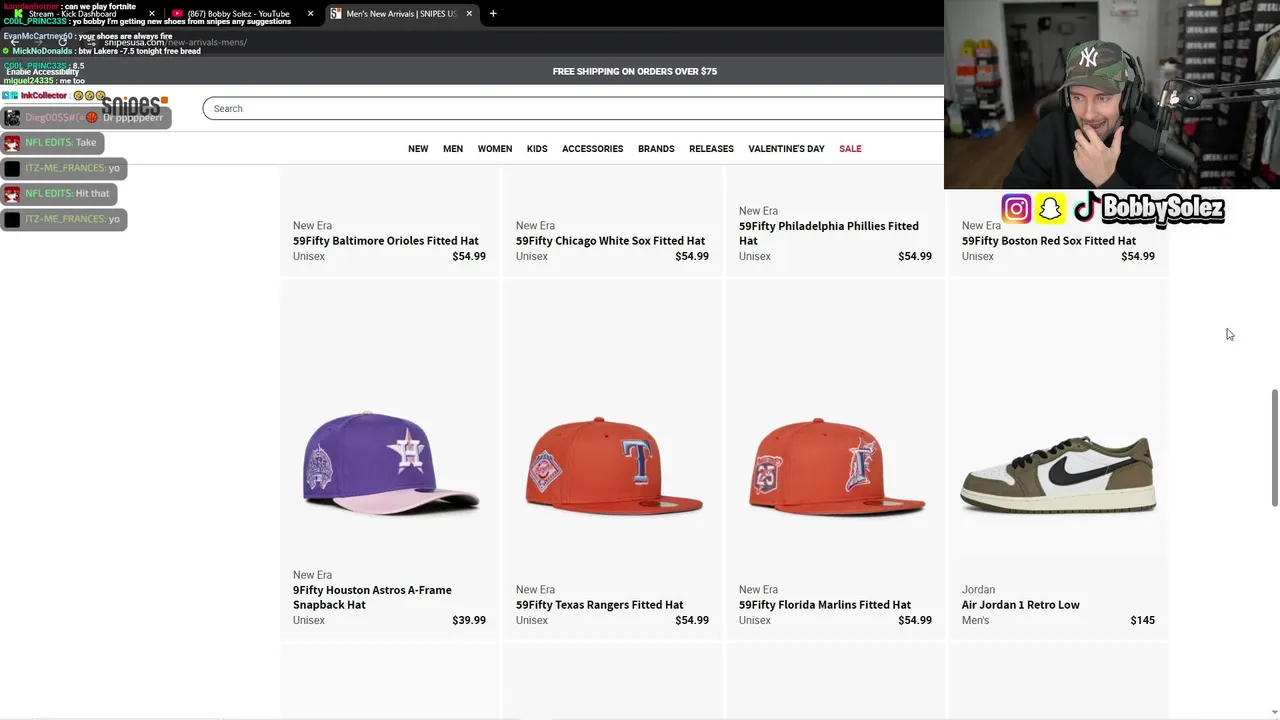Switch to the Stream - Kick Dashboard tab

click(75, 14)
